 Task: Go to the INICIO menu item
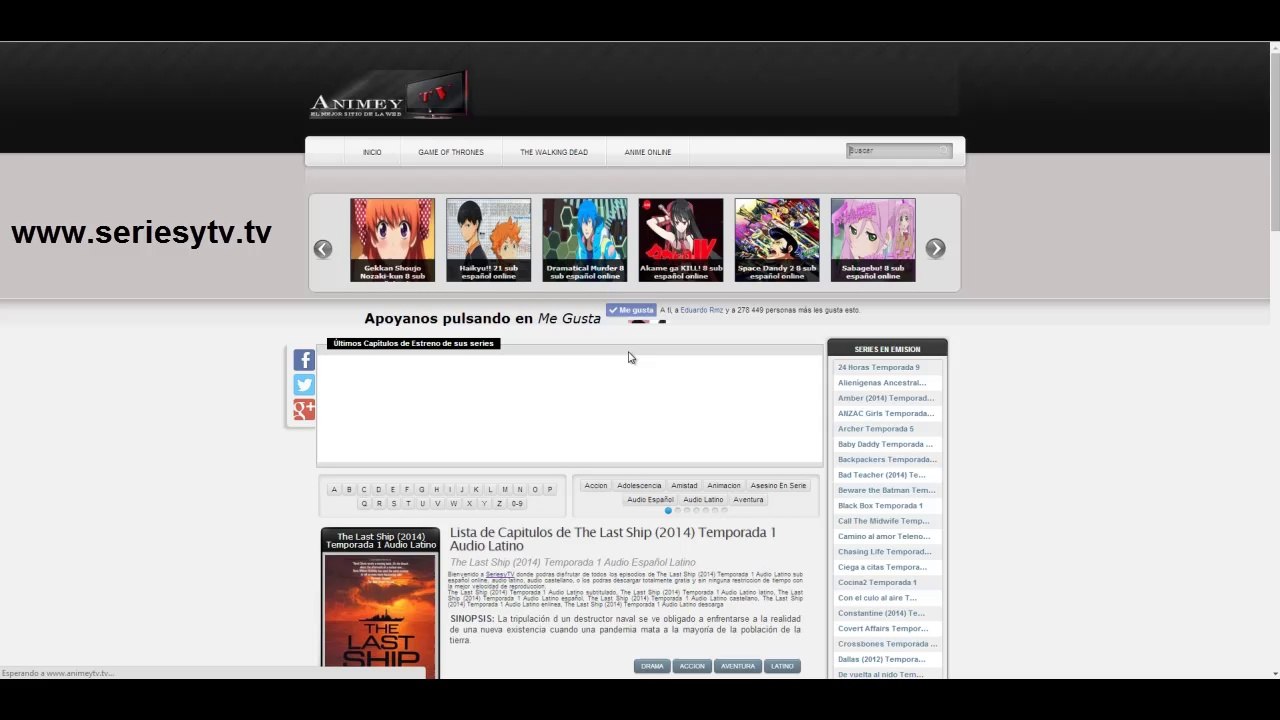pos(372,152)
